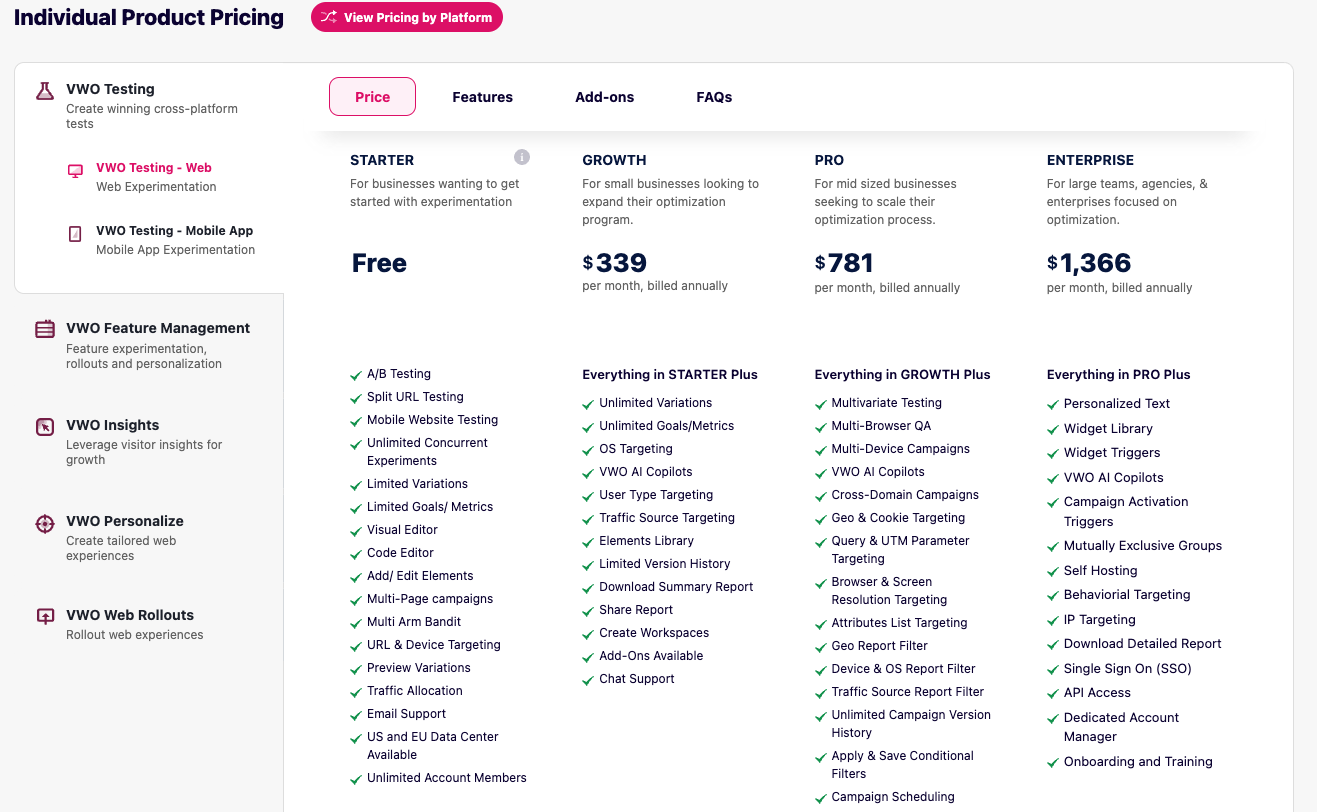Screen dimensions: 1317x812
Task: Click the Email Support feature
Action: click(x=406, y=714)
